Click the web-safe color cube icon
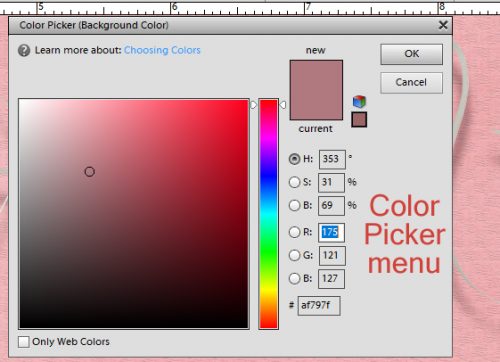 pyautogui.click(x=359, y=101)
